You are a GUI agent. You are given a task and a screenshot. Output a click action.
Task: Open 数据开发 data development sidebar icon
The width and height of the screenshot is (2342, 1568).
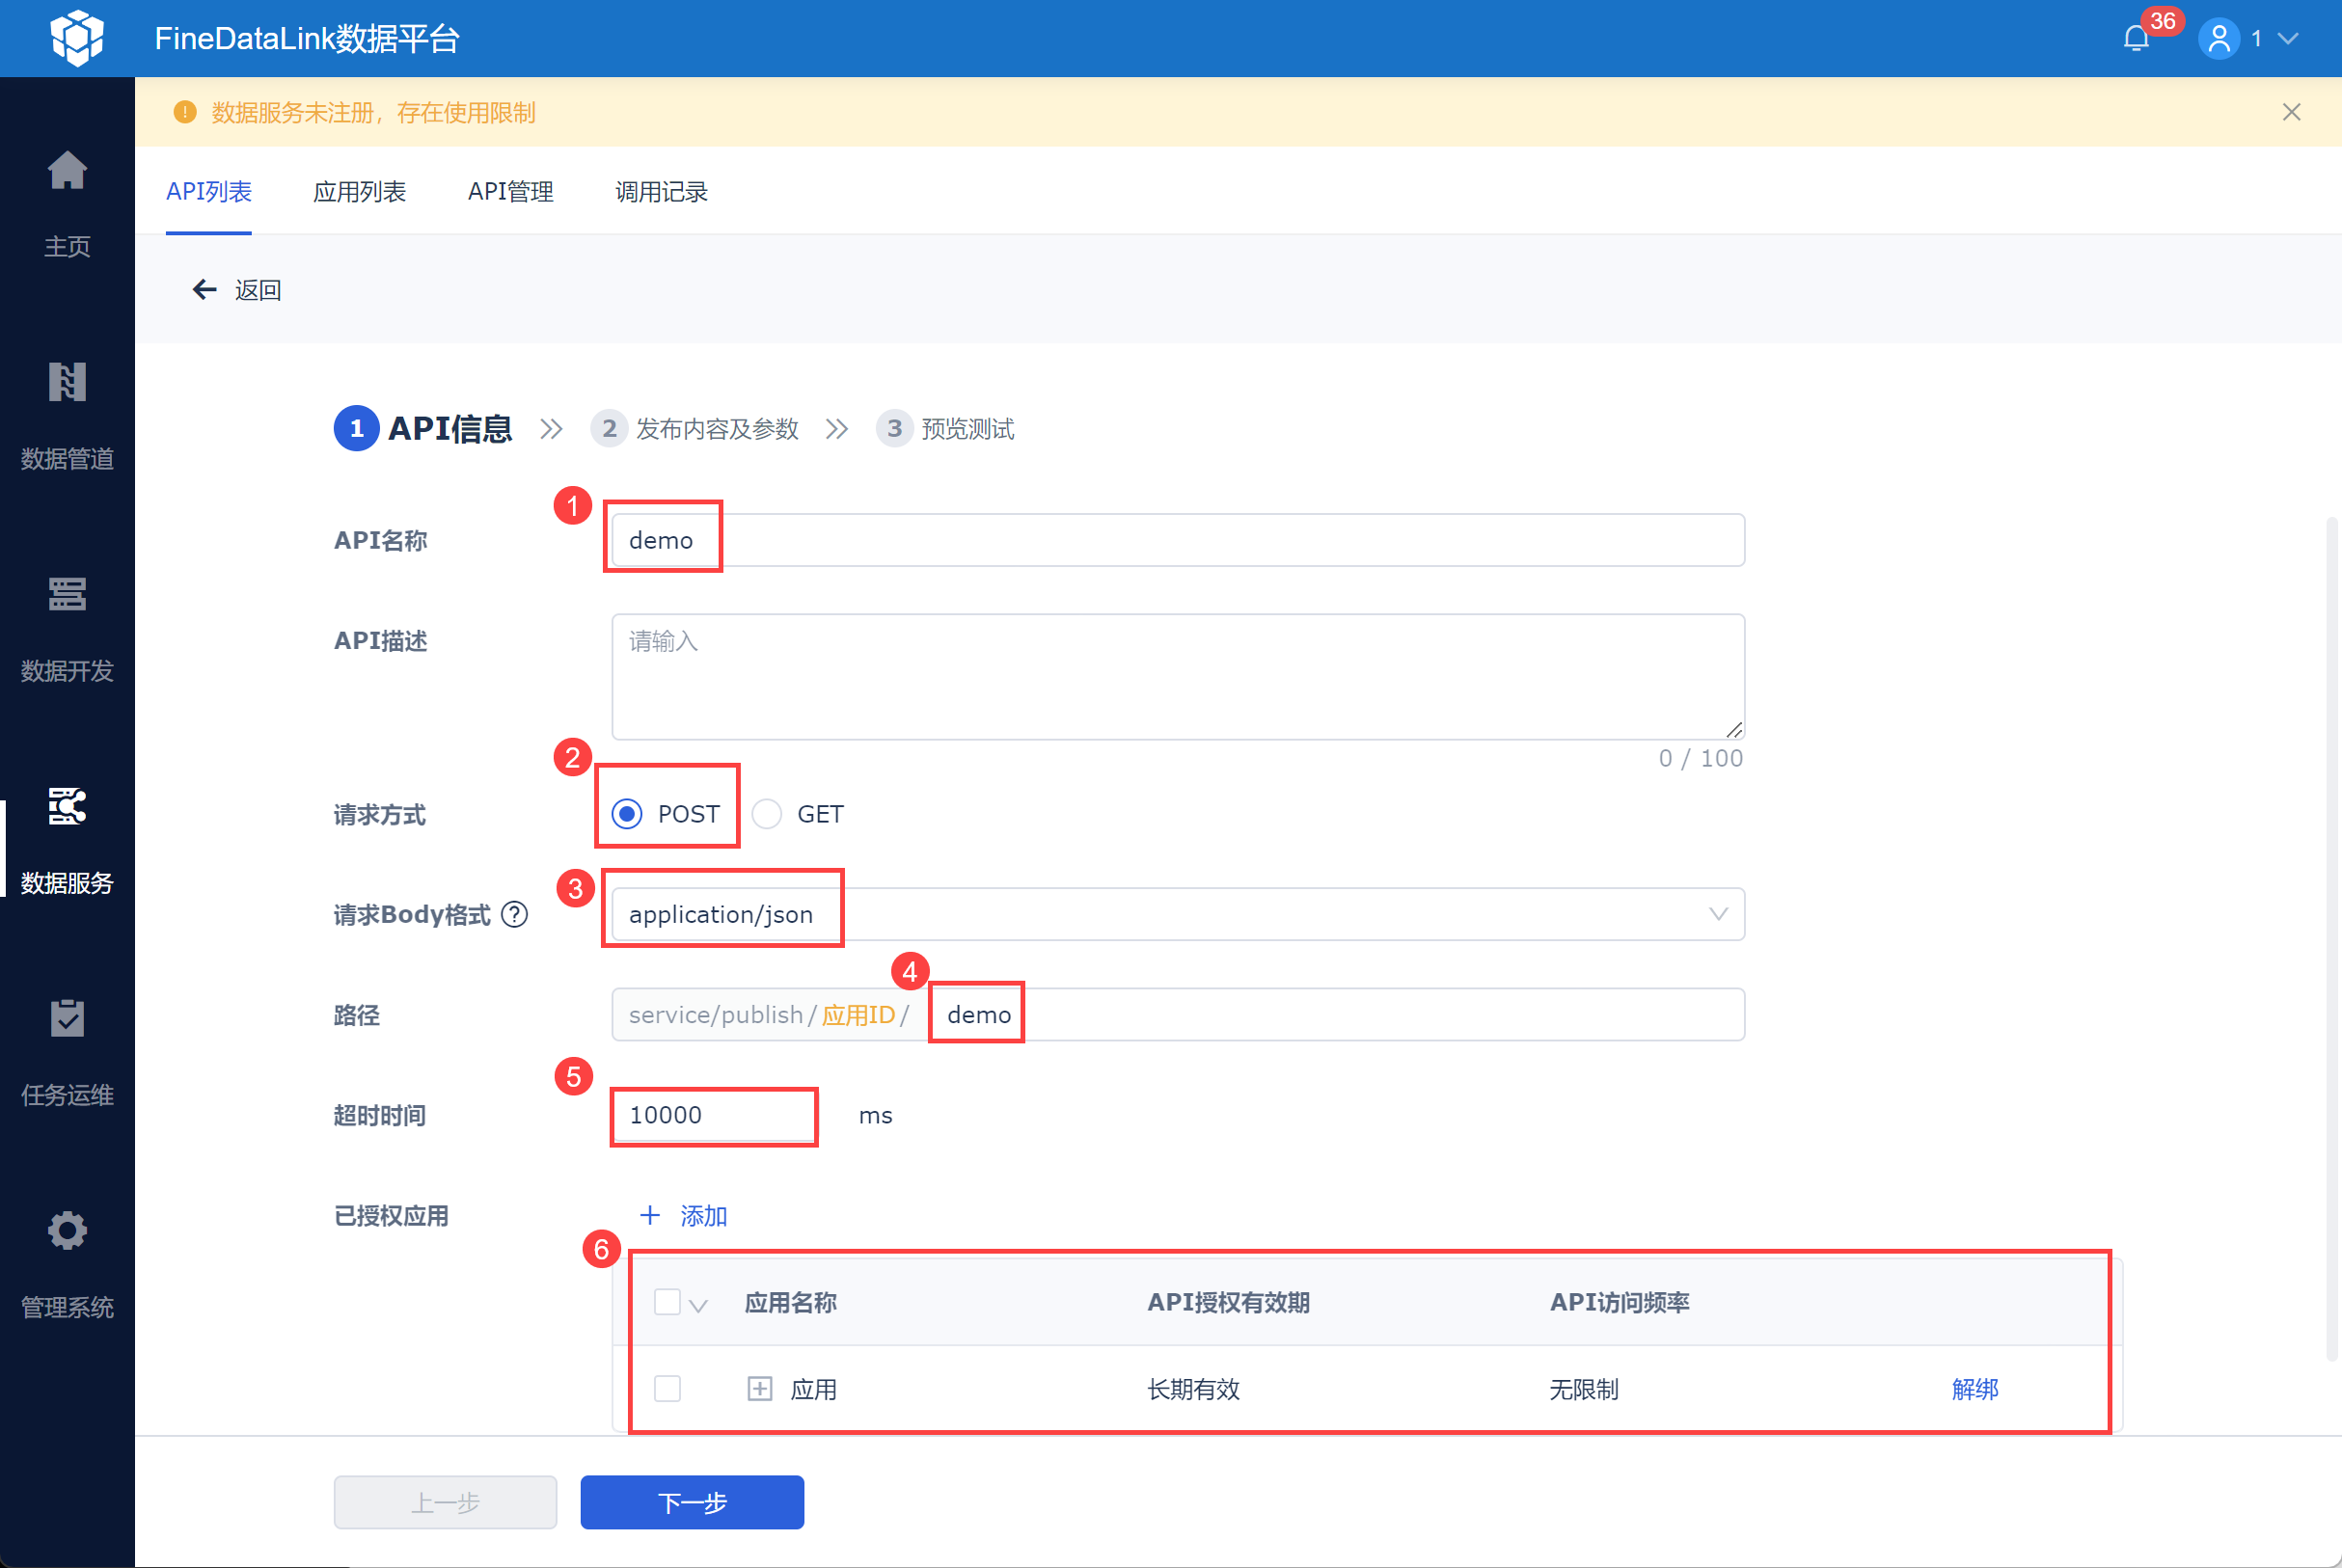click(67, 594)
